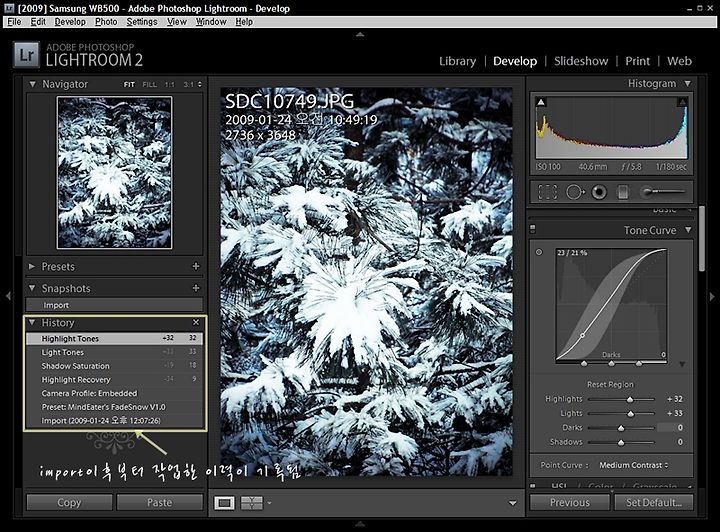Click the Set Default button
This screenshot has height=532, width=720.
(x=653, y=503)
